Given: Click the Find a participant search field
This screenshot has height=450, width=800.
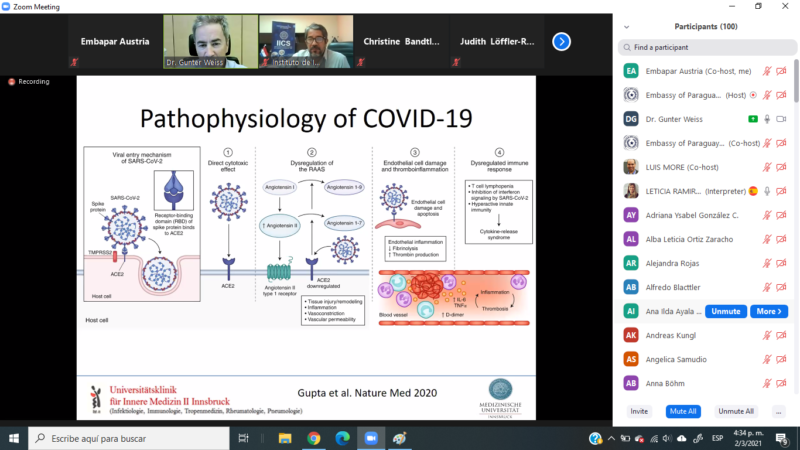Looking at the screenshot, I should 707,47.
